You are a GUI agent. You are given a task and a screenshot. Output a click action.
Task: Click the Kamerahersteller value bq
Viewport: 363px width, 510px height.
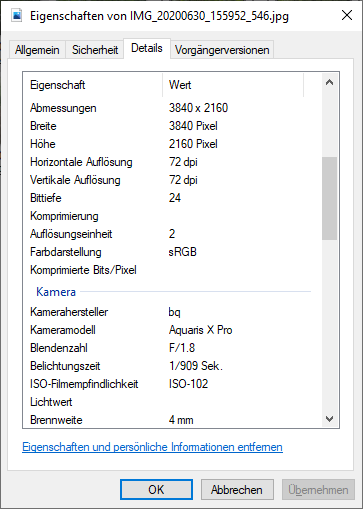[175, 312]
